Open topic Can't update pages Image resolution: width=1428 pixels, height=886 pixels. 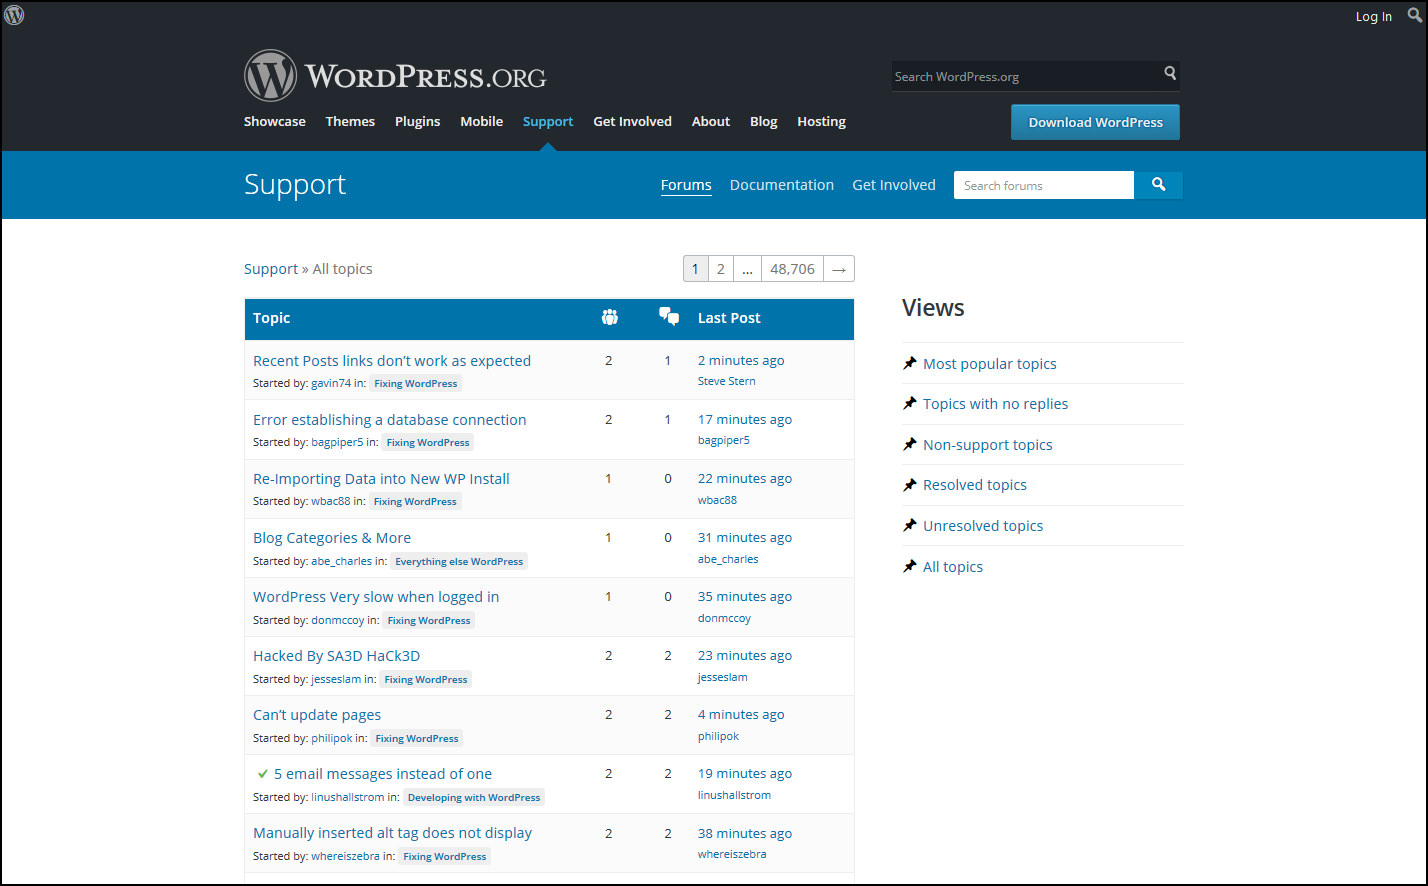pos(317,715)
